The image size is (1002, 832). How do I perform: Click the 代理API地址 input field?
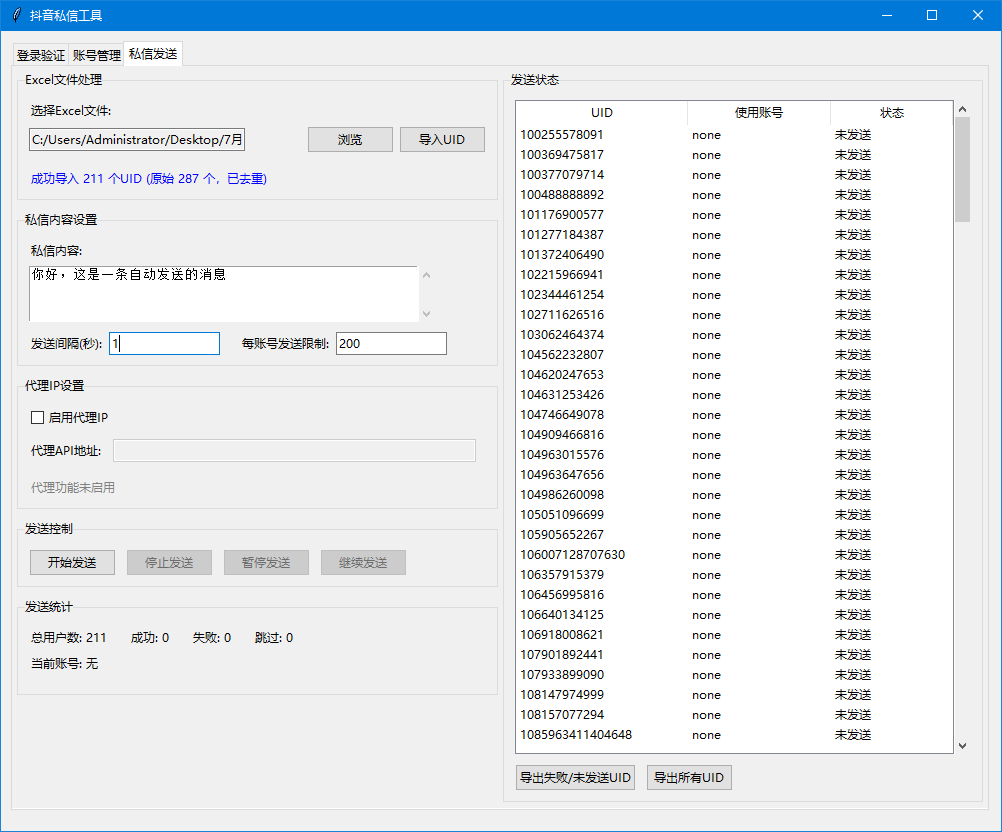click(x=294, y=451)
